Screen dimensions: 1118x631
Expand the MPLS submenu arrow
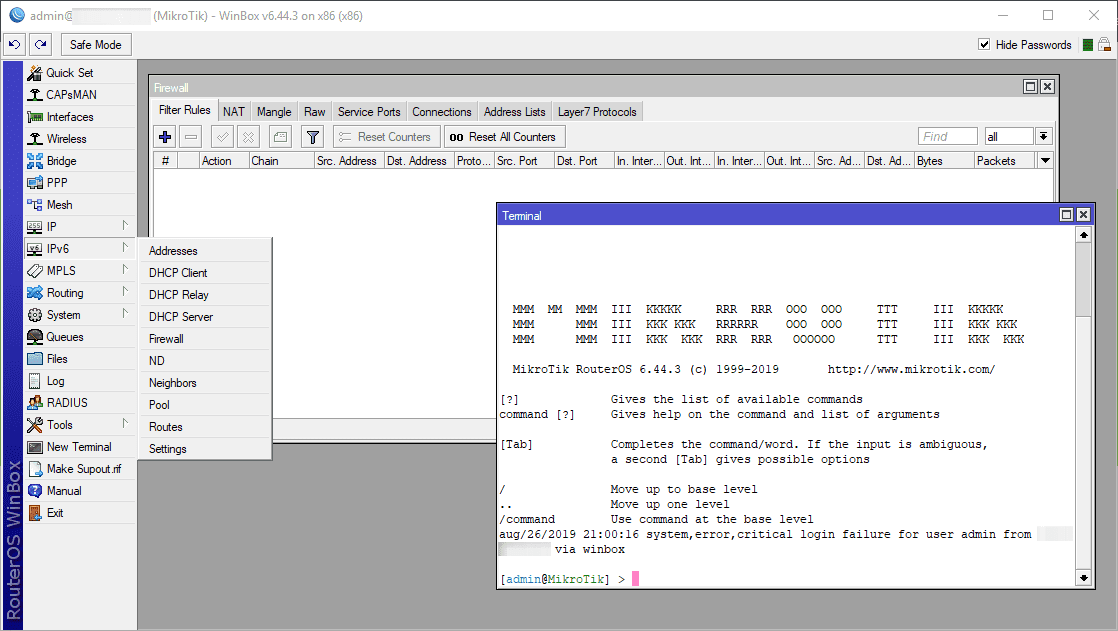pos(125,270)
